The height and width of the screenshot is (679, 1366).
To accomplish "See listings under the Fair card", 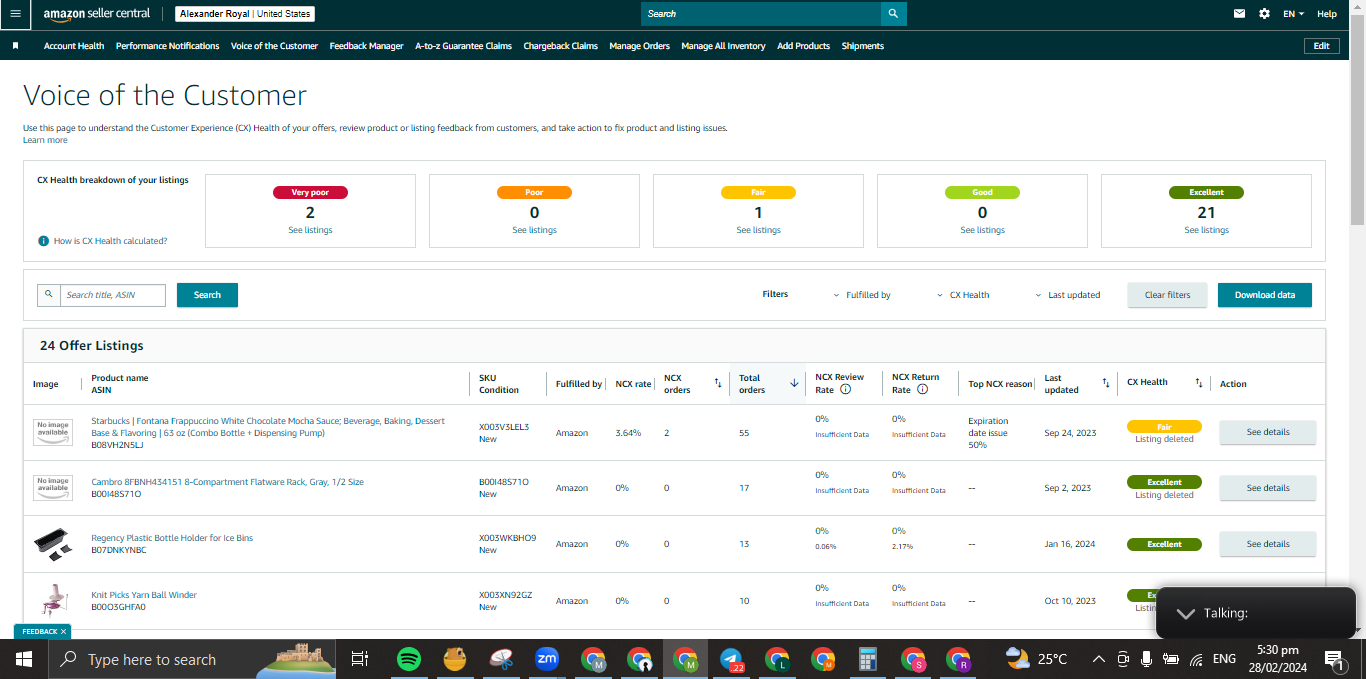I will click(758, 230).
